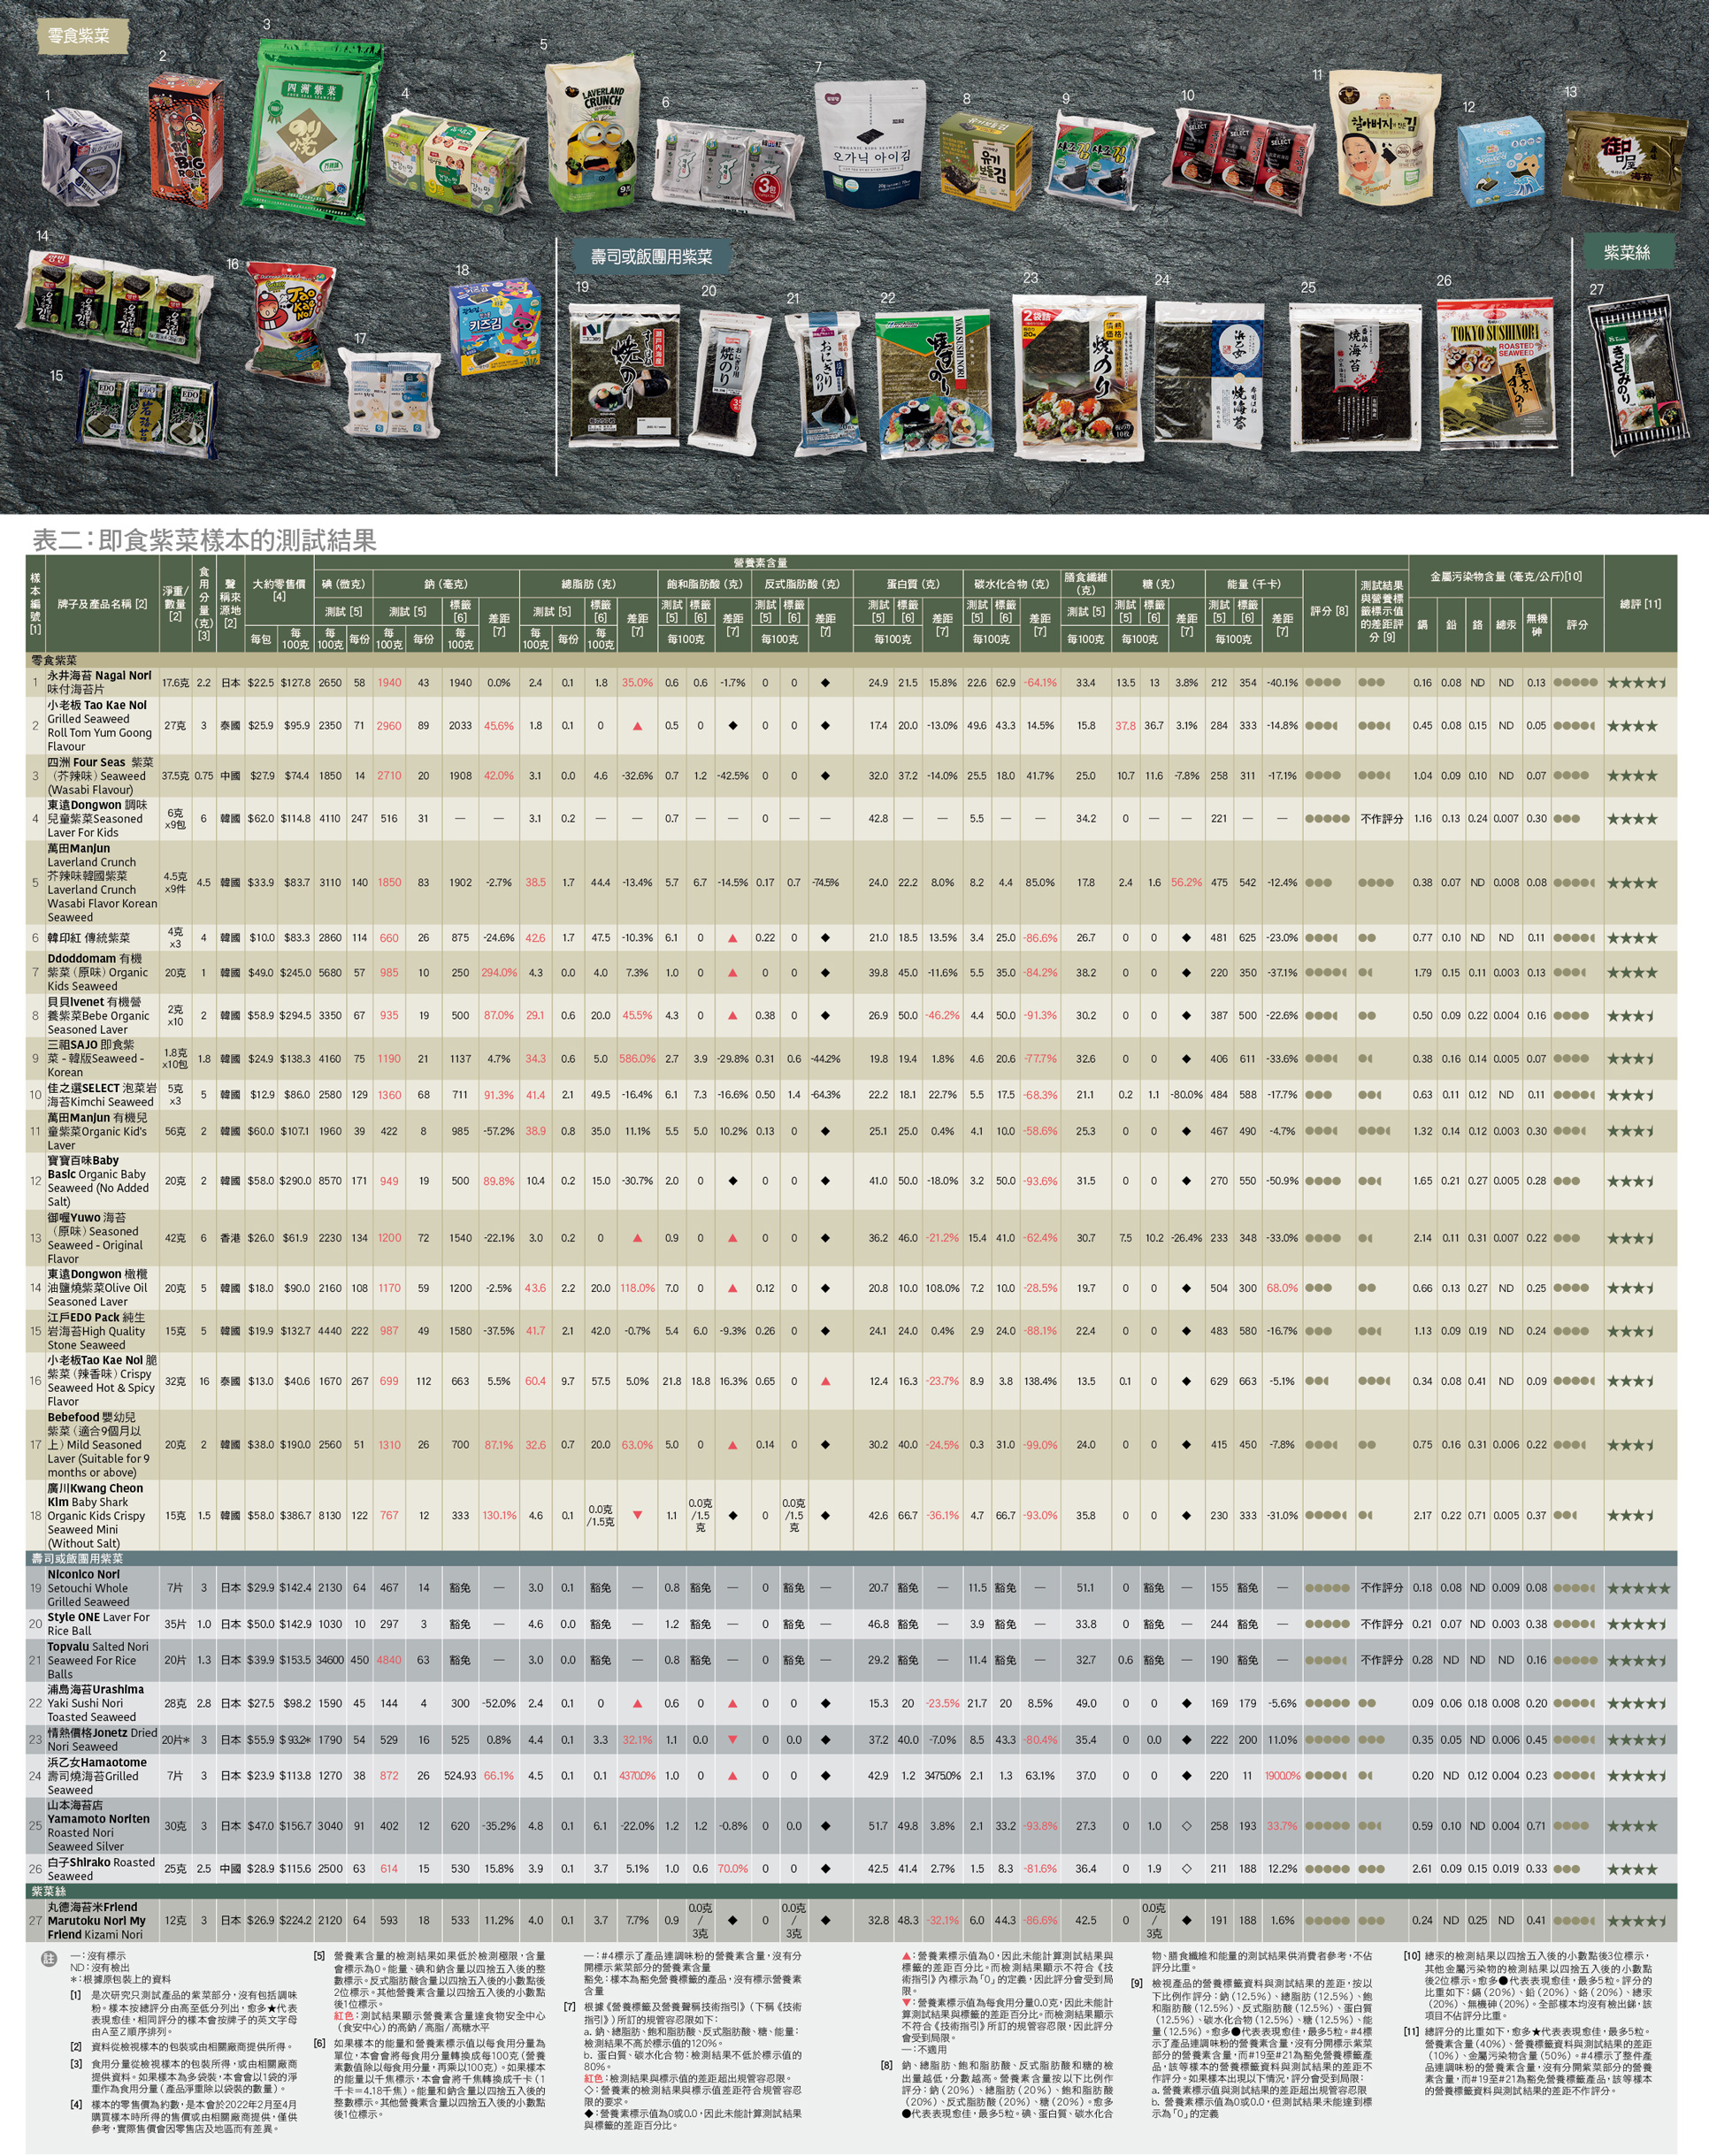This screenshot has width=1709, height=2156.
Task: Select the 紫菜絲 label in the photo area
Action: pyautogui.click(x=1627, y=252)
